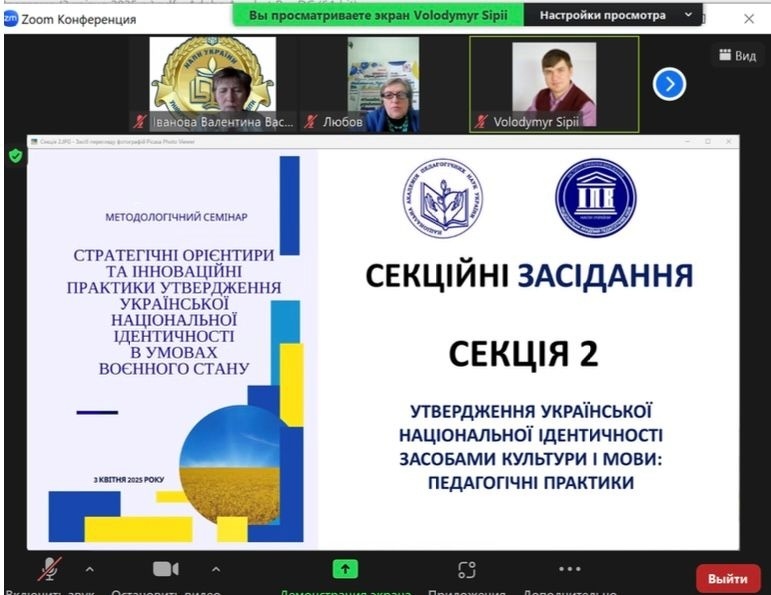Toggle the video camera off

click(x=165, y=569)
